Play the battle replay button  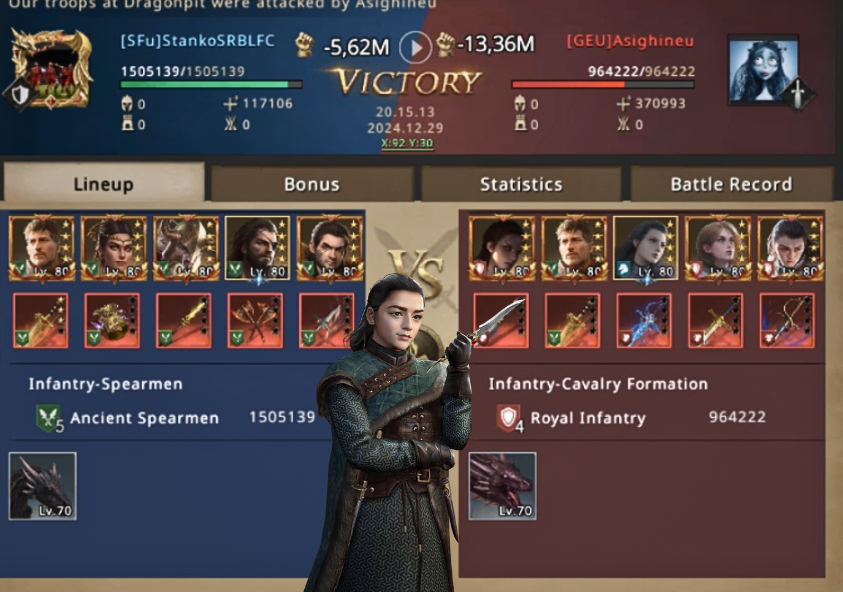click(x=415, y=47)
